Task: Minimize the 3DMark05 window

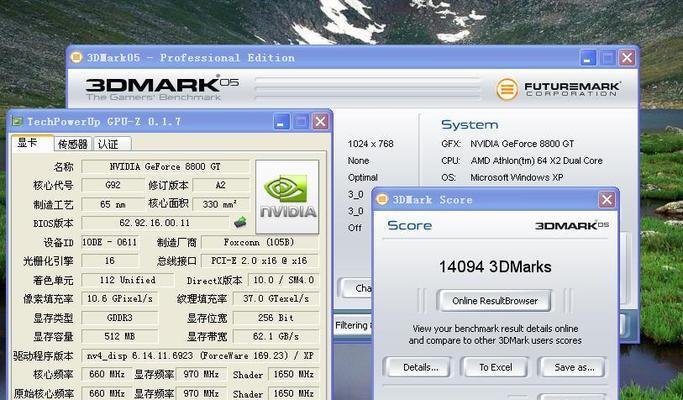Action: (x=588, y=58)
